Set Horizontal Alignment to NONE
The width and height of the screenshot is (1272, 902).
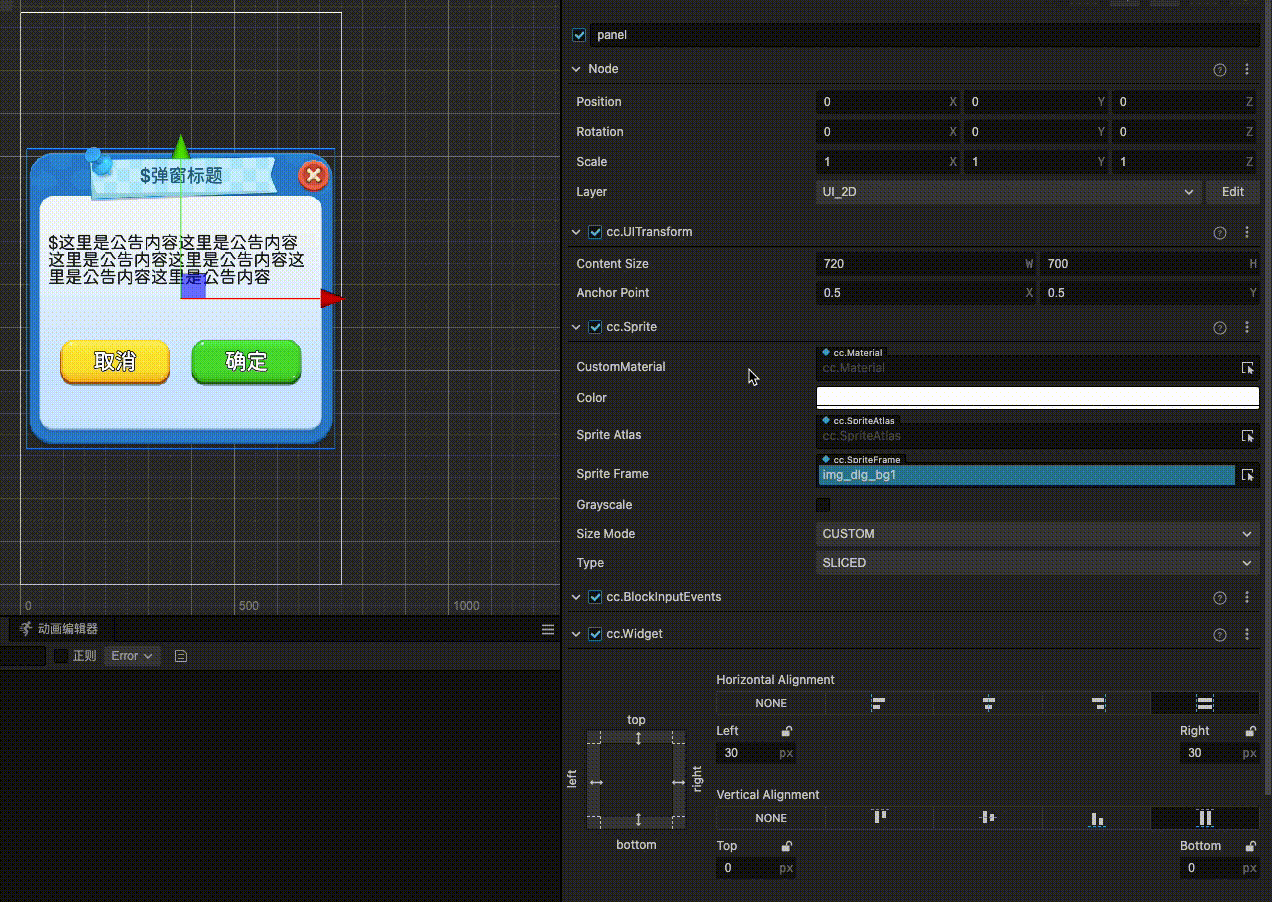771,703
